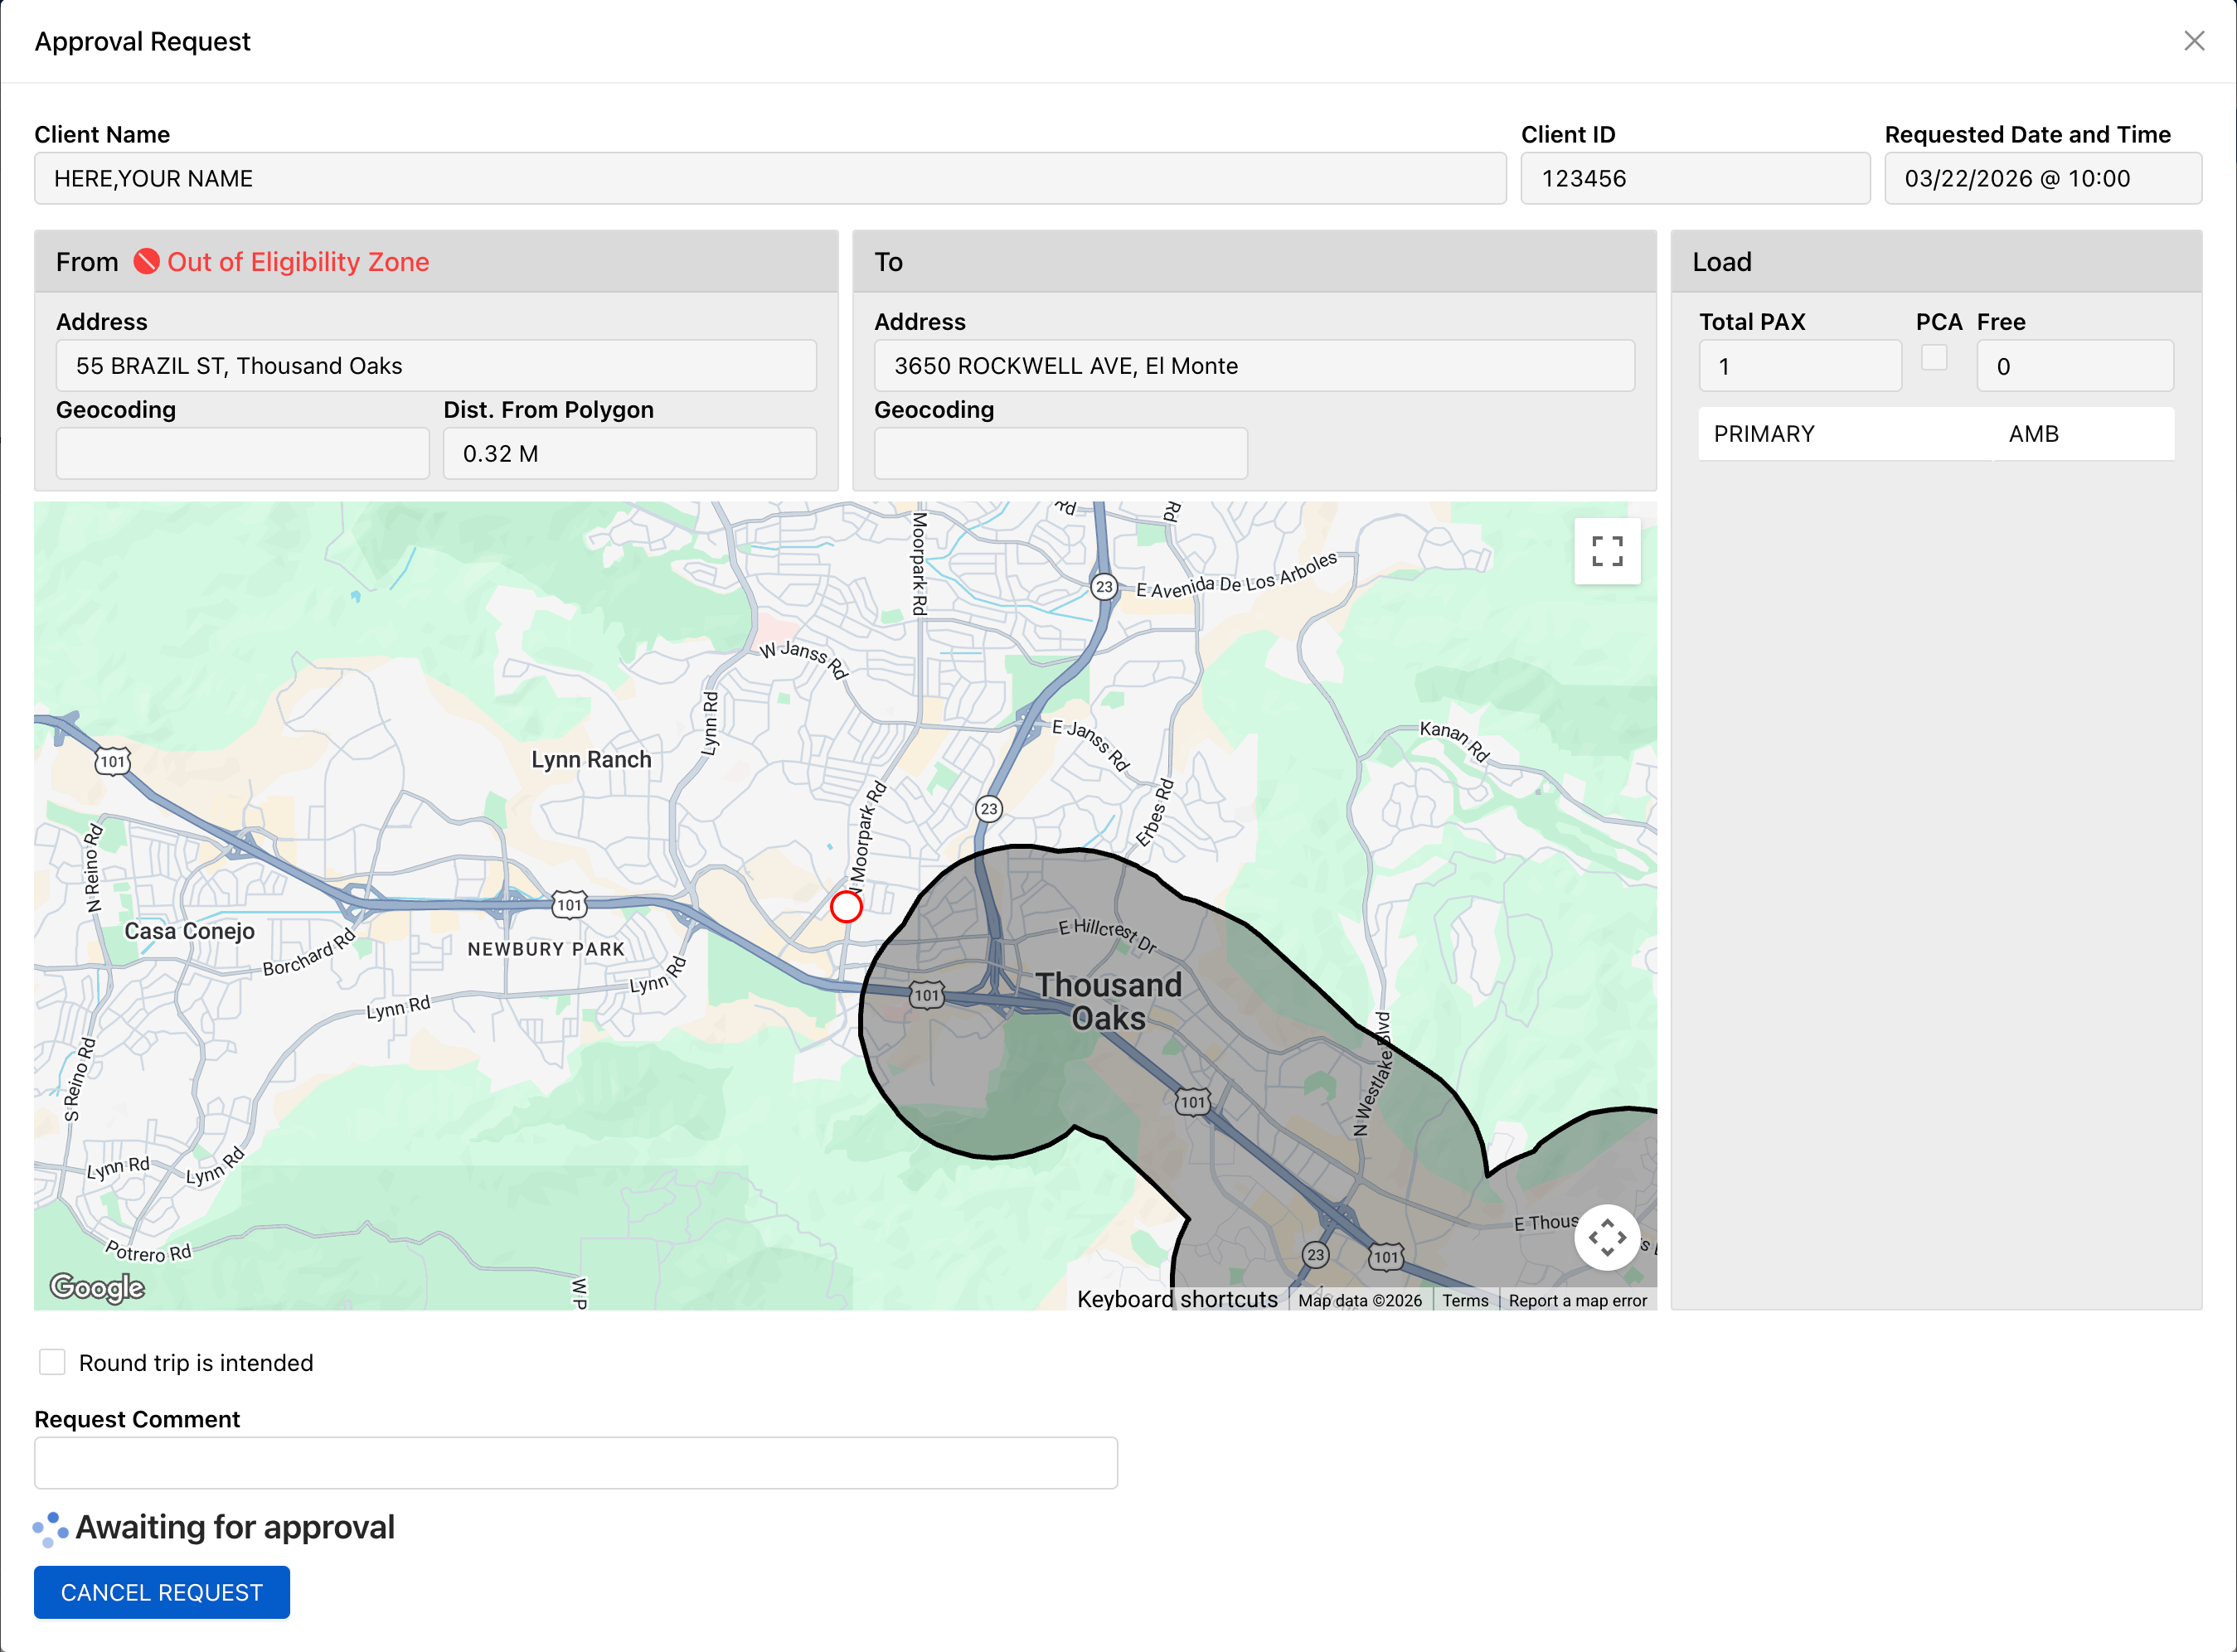The height and width of the screenshot is (1652, 2237).
Task: Click the To Geocoding field
Action: pyautogui.click(x=1061, y=453)
